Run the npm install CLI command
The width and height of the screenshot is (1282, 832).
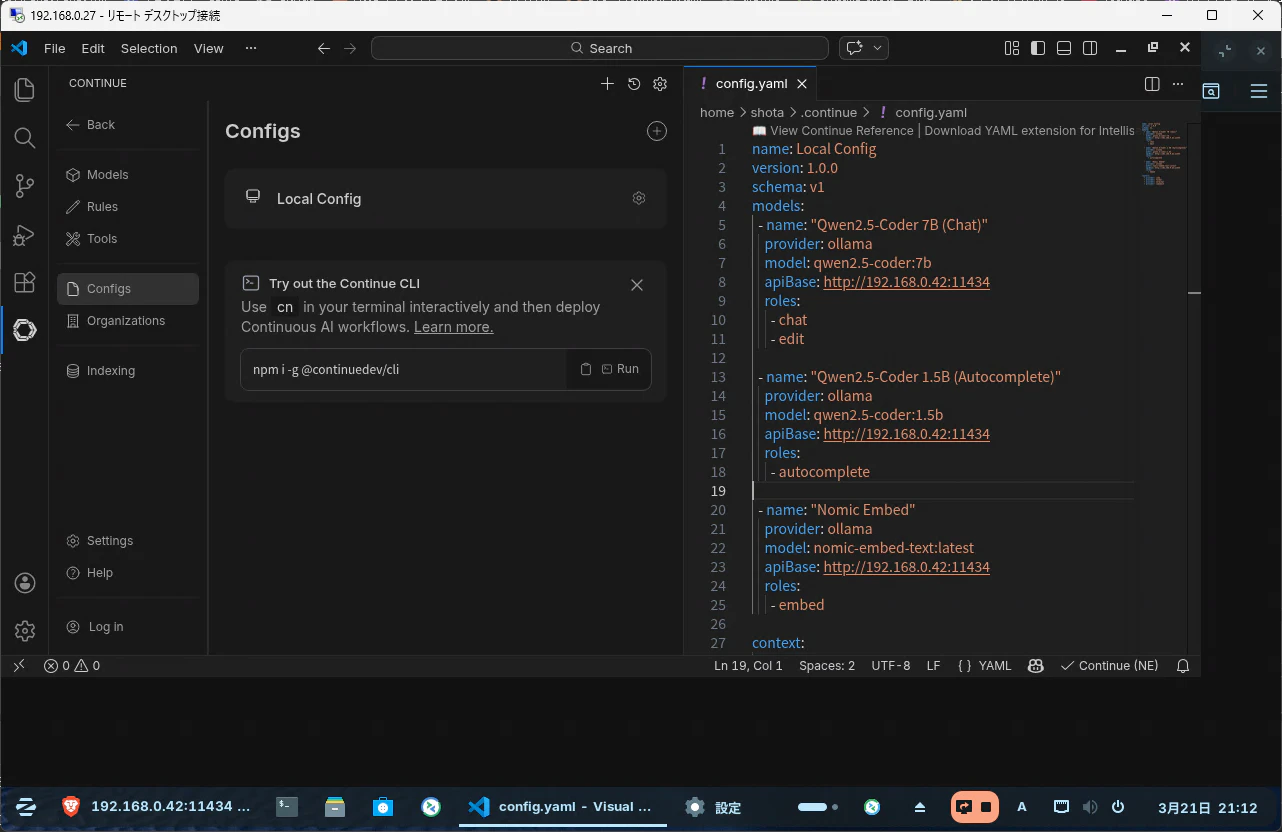620,369
